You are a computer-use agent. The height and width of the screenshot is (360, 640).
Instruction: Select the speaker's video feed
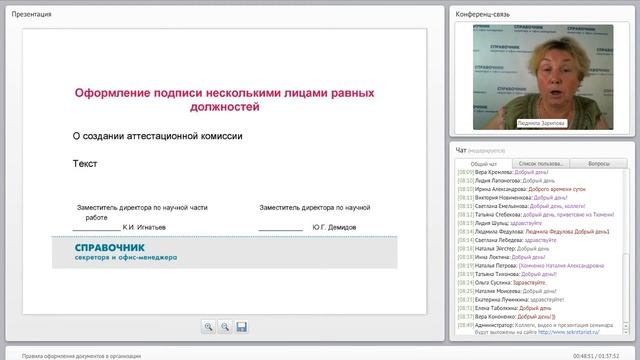click(x=543, y=77)
